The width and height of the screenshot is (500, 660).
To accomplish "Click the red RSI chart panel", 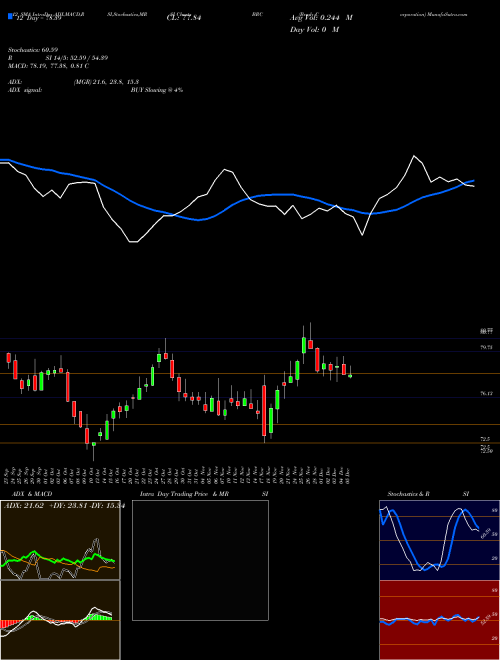I will [x=439, y=620].
